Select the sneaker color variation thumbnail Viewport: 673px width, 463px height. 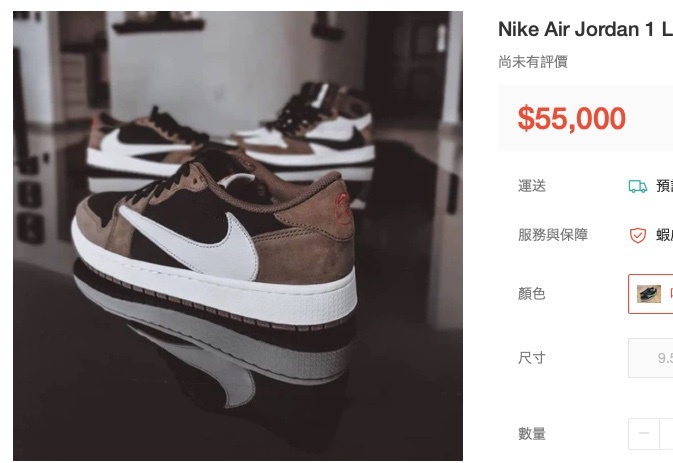tap(649, 294)
